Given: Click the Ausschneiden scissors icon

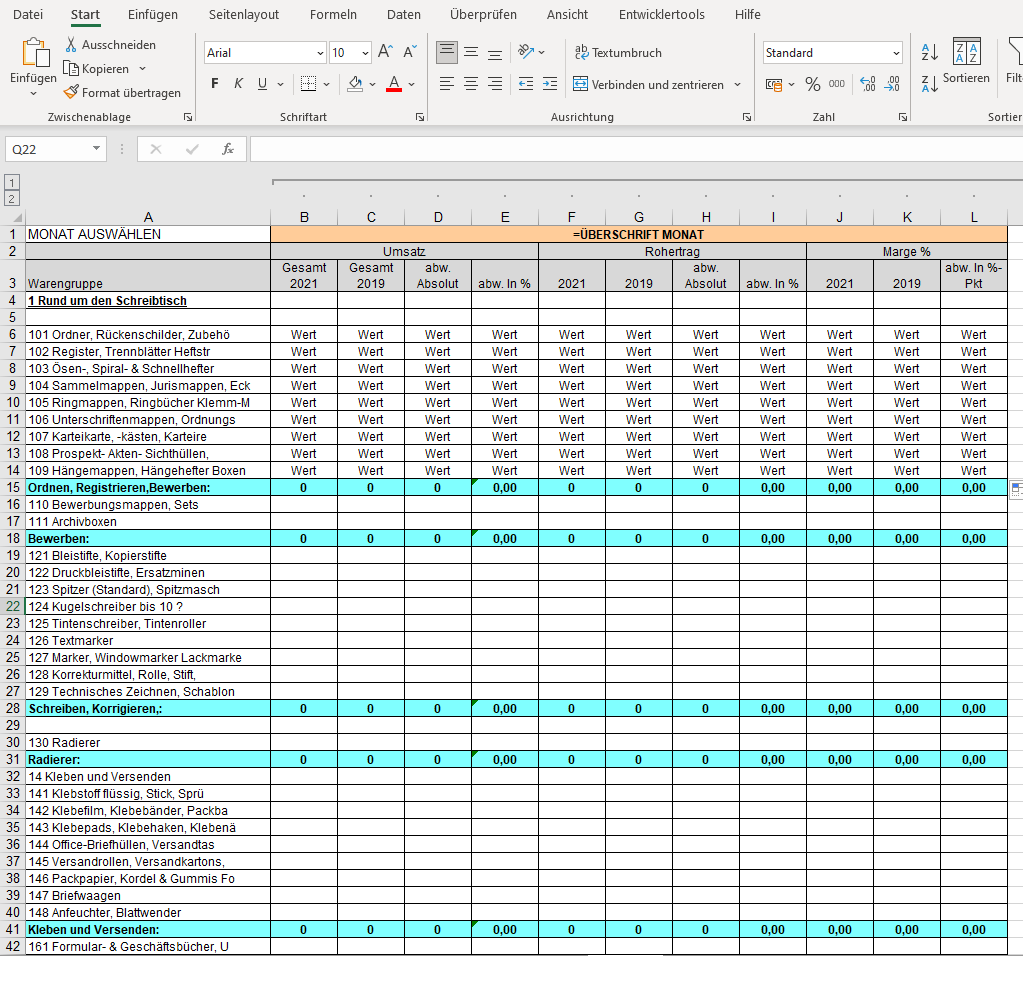Looking at the screenshot, I should (x=70, y=44).
